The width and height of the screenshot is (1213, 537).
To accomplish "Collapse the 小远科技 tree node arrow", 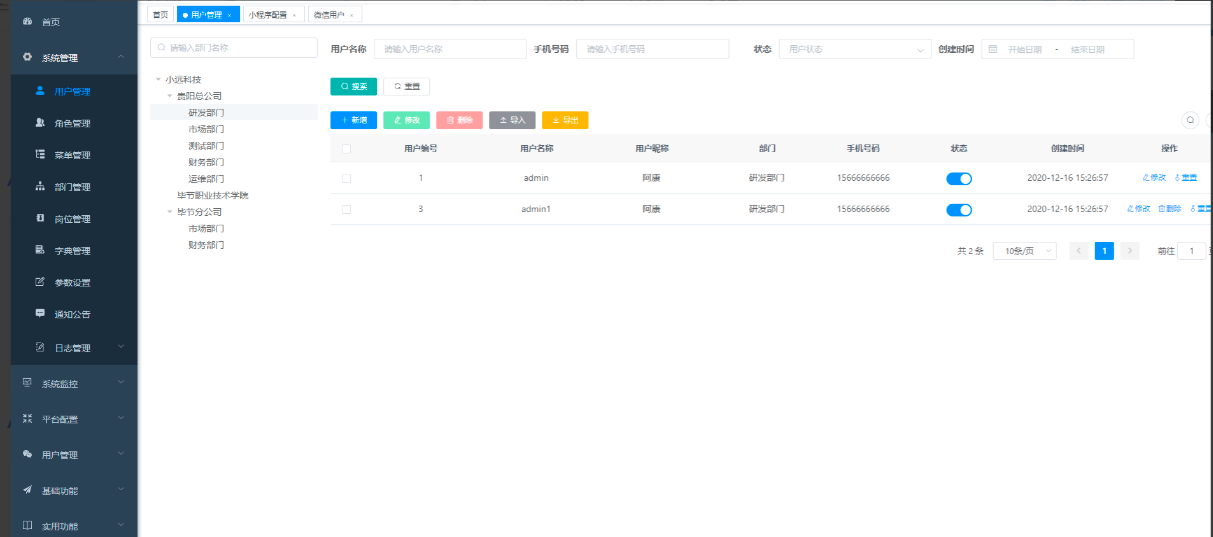I will click(158, 79).
